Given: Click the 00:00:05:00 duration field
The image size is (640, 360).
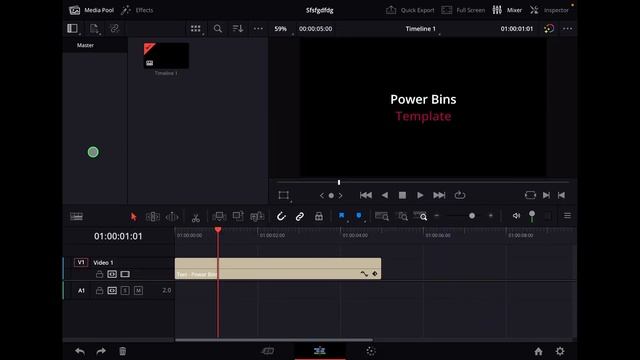Looking at the screenshot, I should [316, 29].
